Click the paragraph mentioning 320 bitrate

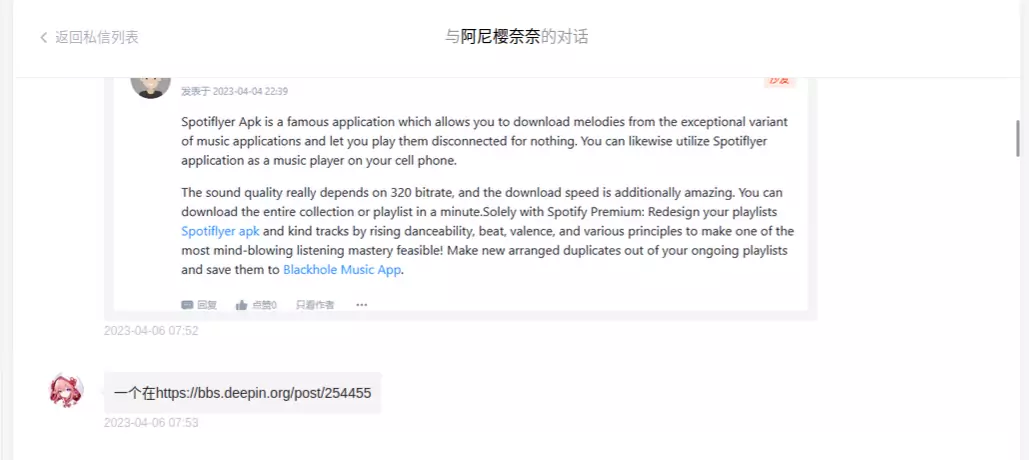coord(488,232)
